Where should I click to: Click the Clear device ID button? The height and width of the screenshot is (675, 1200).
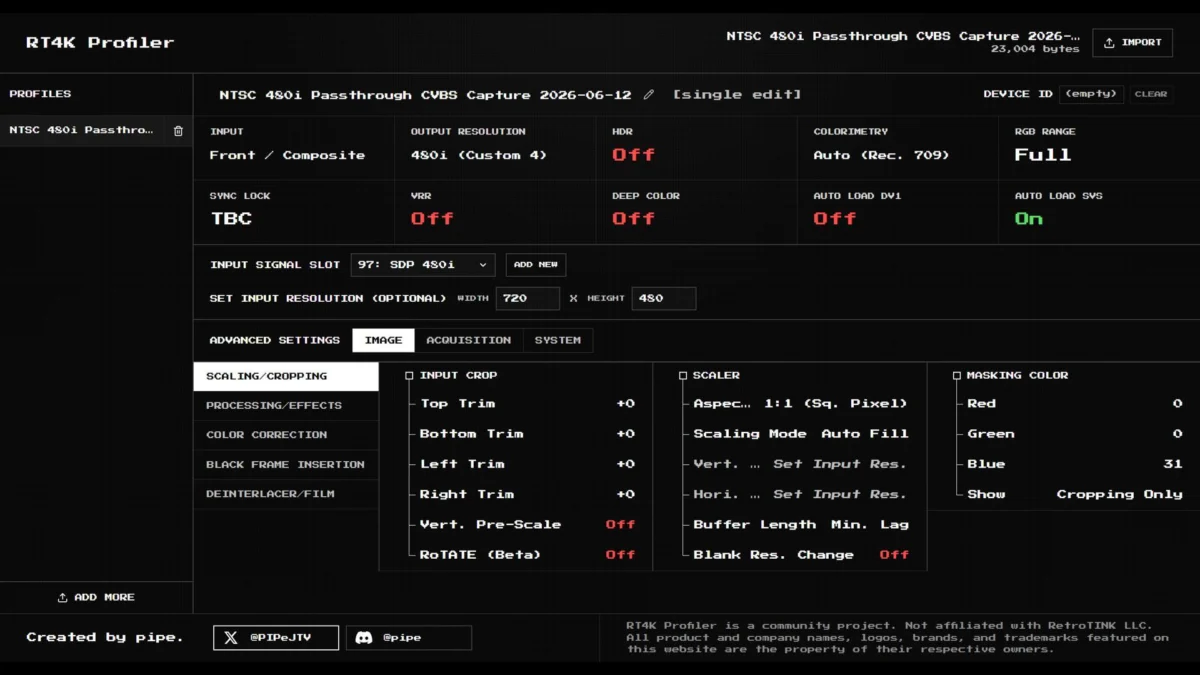1151,94
